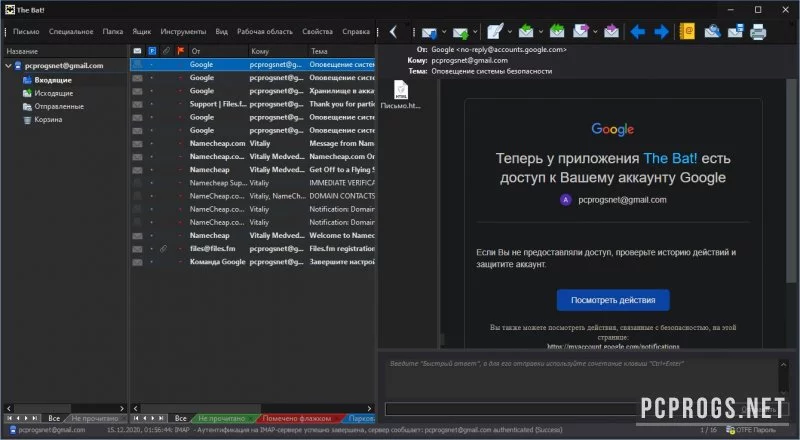This screenshot has width=800, height=440.
Task: Open the Свойства menu
Action: [317, 32]
